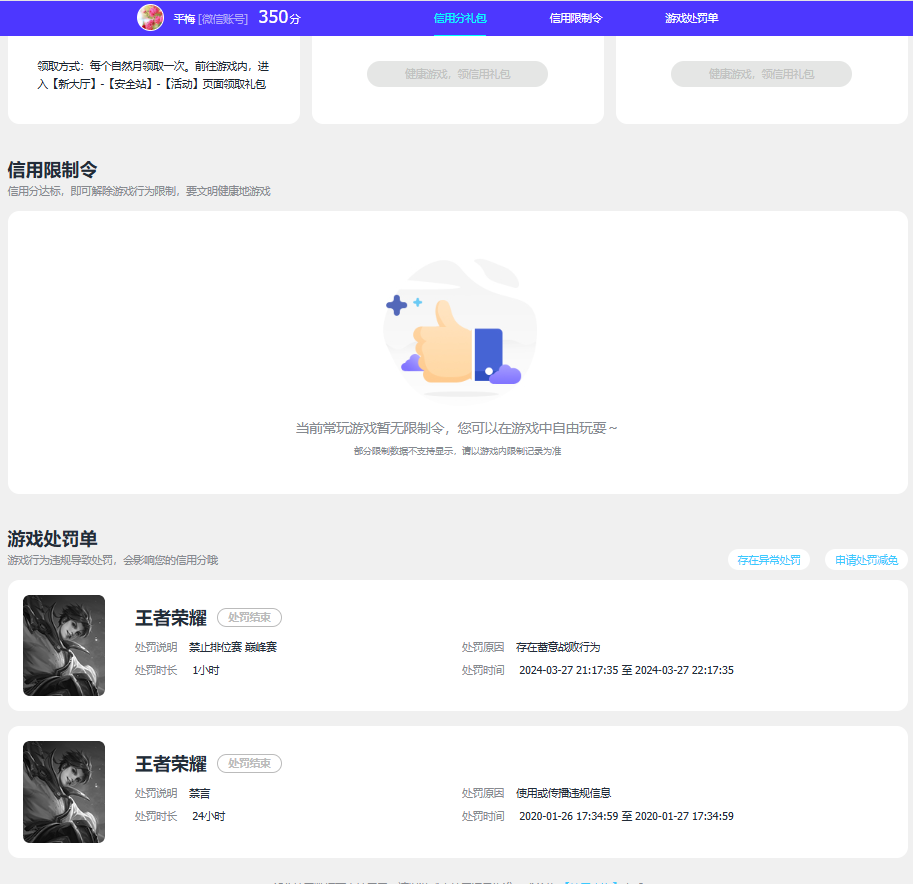Switch to the 信用分礼包 tab
This screenshot has width=913, height=884.
[x=460, y=18]
